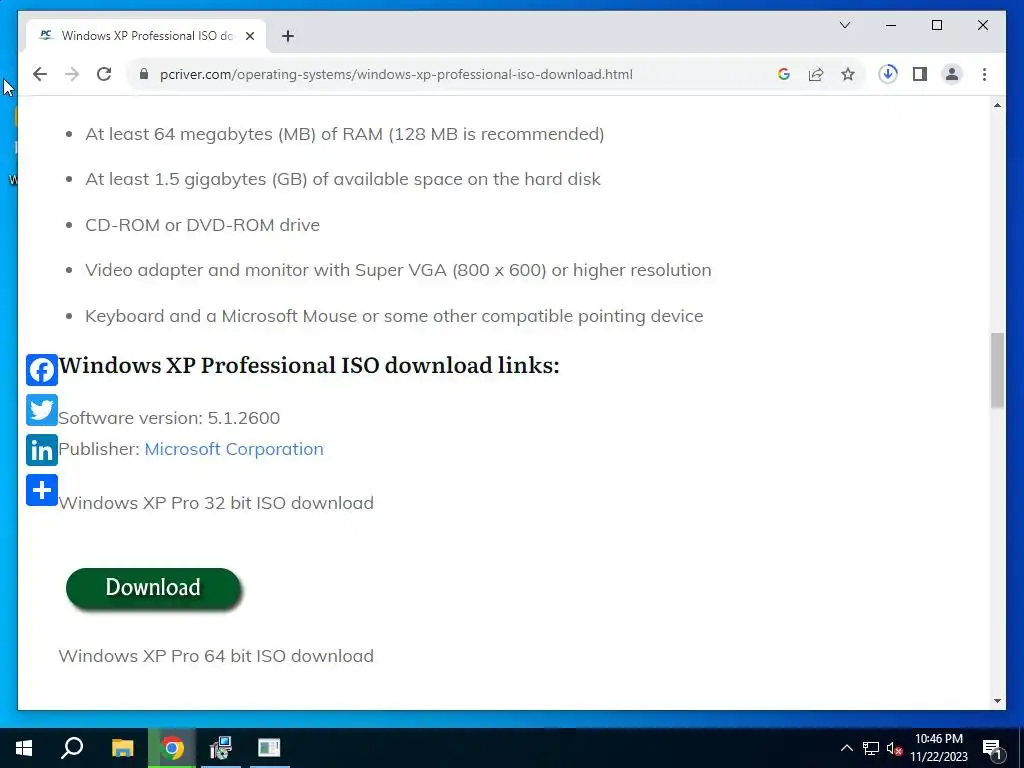The height and width of the screenshot is (768, 1024).
Task: Share on LinkedIn icon
Action: click(x=42, y=450)
